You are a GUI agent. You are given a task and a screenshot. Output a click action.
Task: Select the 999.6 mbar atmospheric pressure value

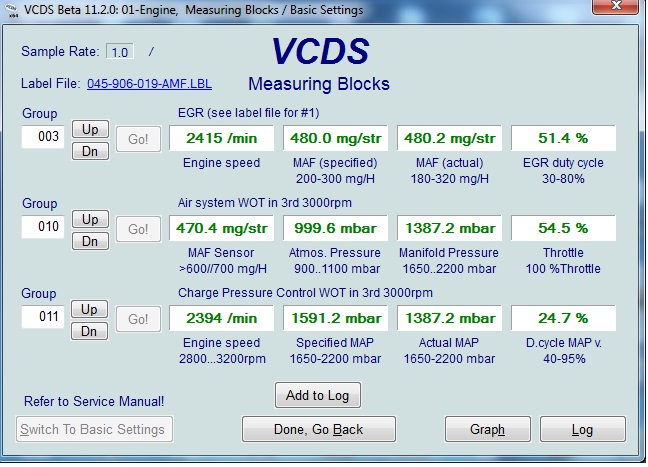coord(336,228)
